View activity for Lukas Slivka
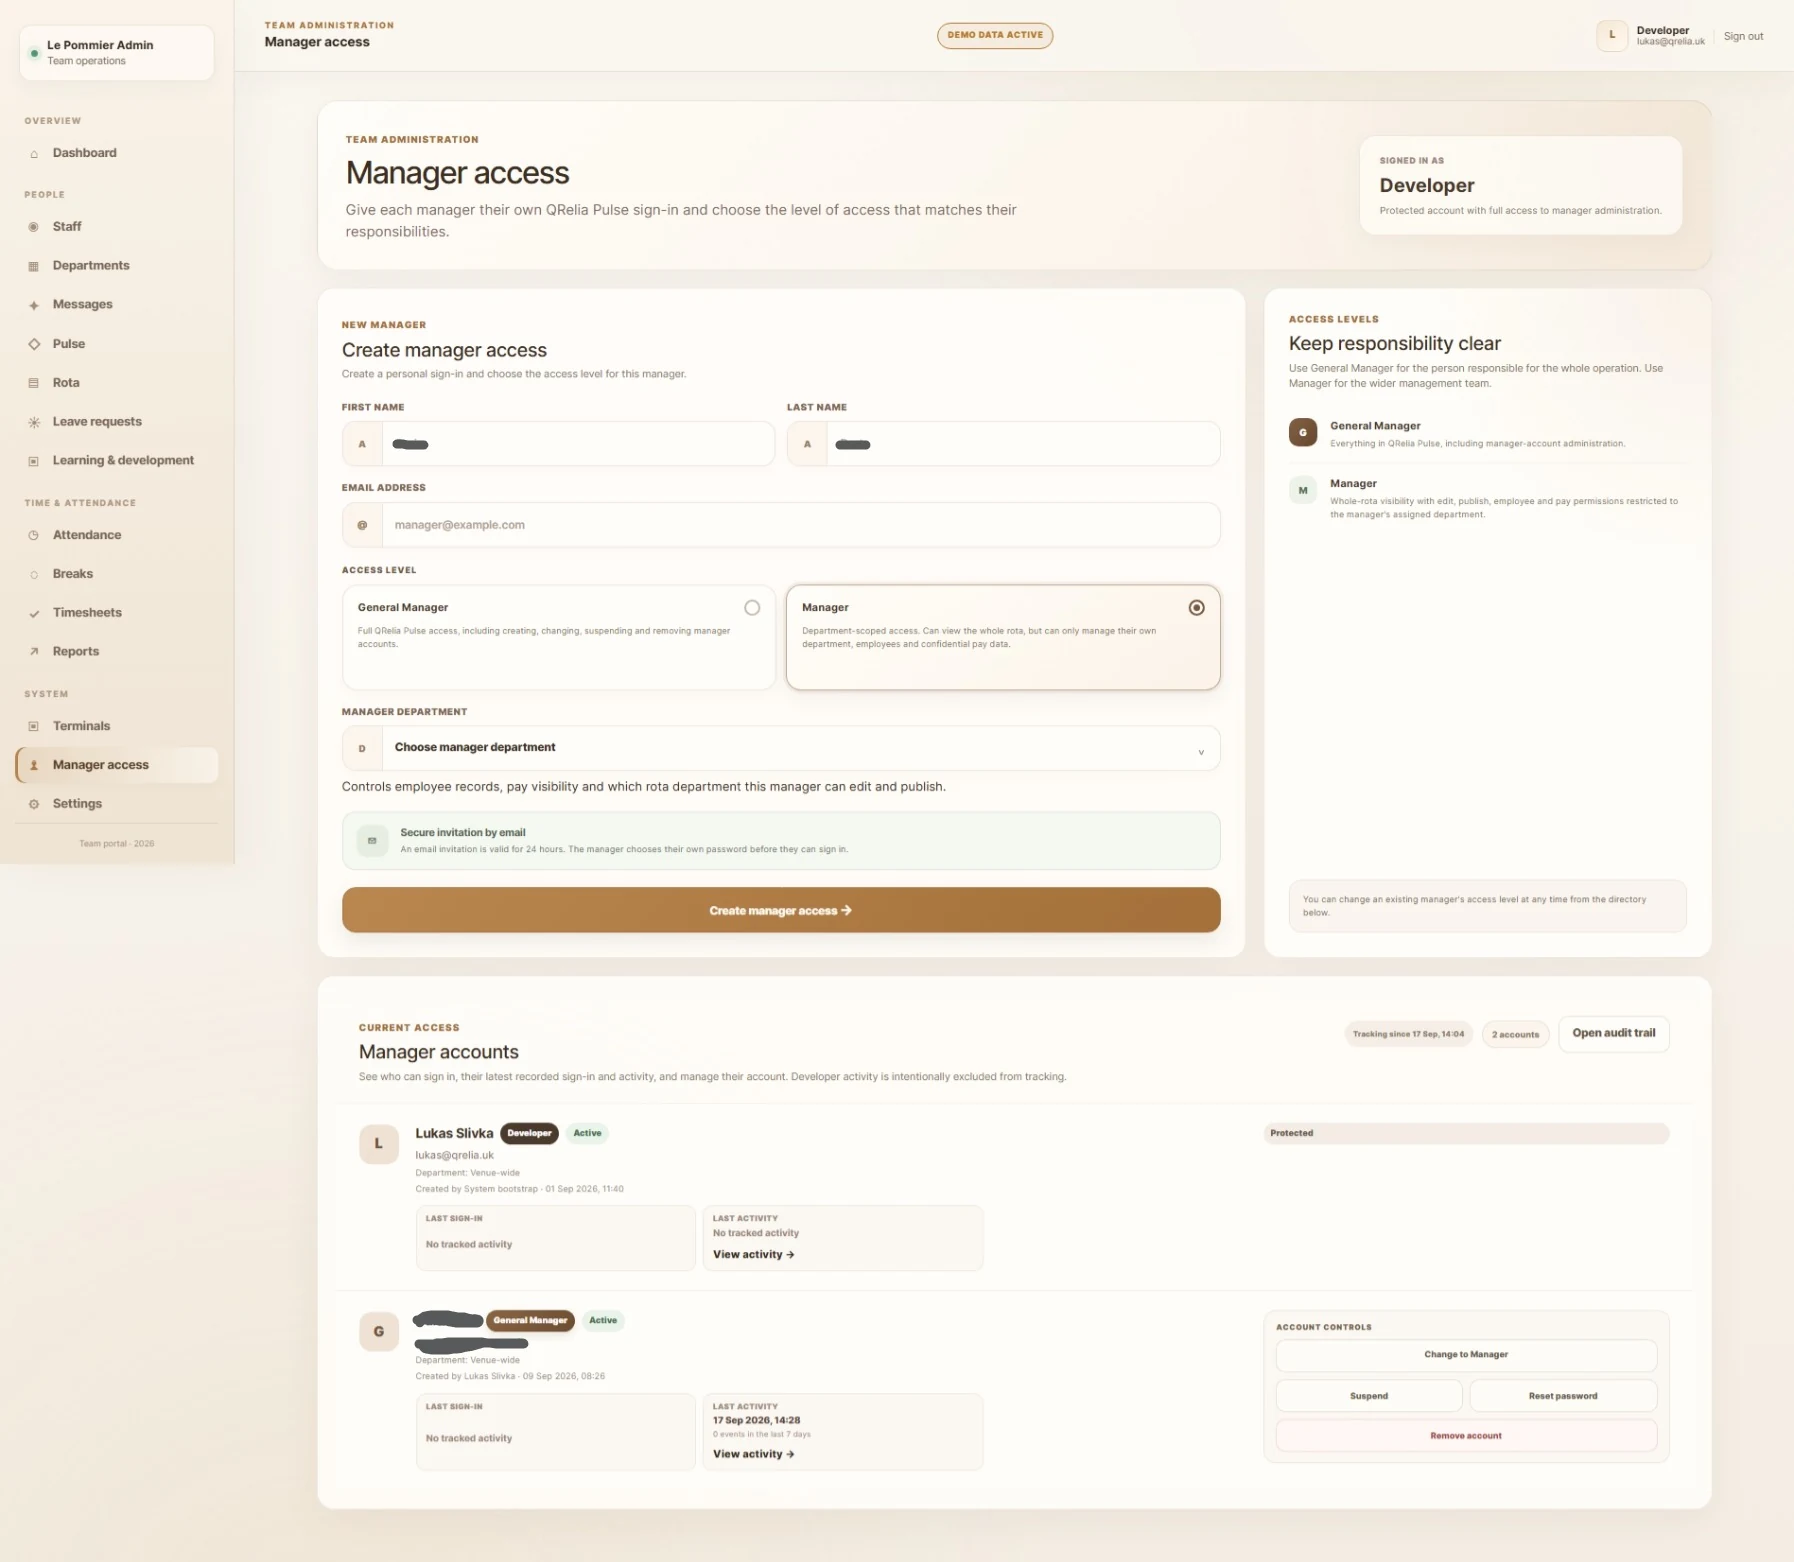The width and height of the screenshot is (1794, 1562). coord(754,1254)
